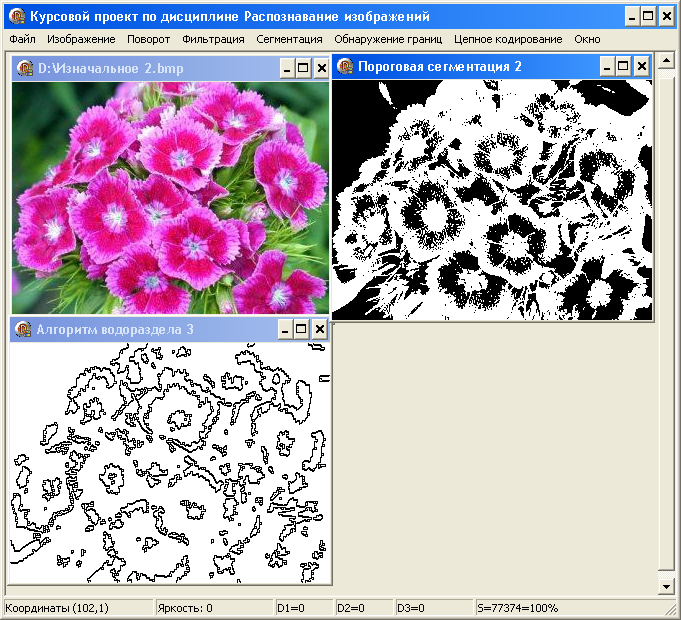Click the Яркость: 0 status field
The height and width of the screenshot is (620, 681).
(214, 608)
